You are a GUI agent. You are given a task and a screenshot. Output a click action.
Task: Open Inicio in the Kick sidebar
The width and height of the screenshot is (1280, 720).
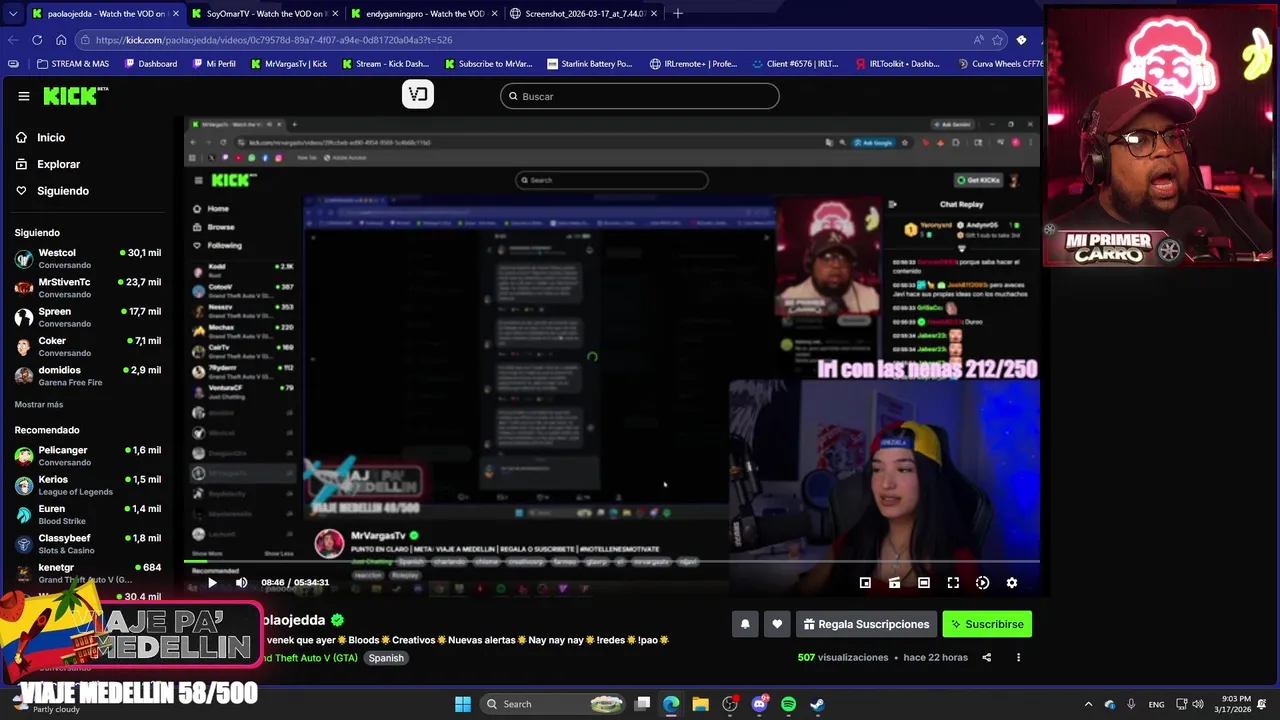point(51,137)
